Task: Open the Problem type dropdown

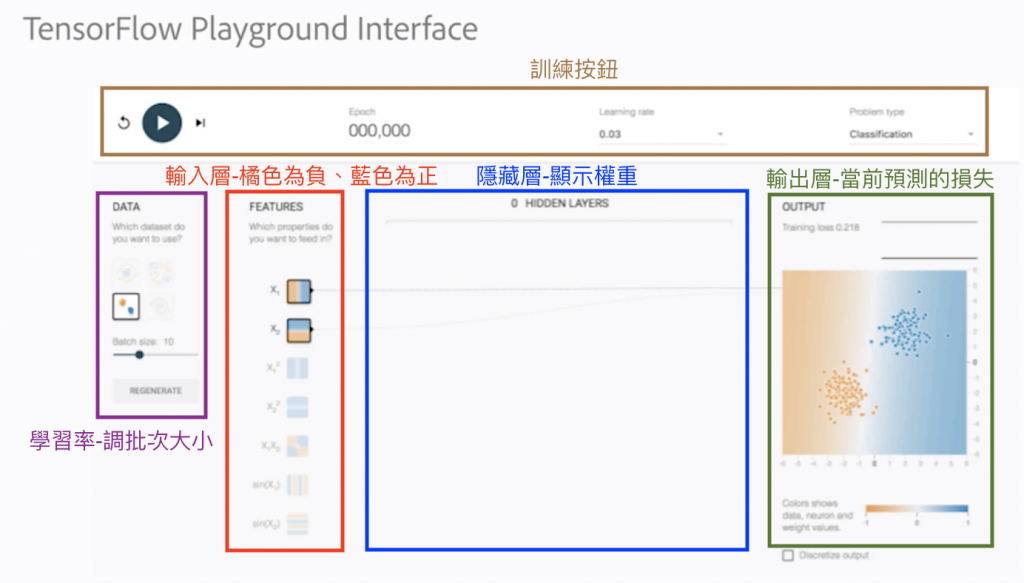Action: 911,134
